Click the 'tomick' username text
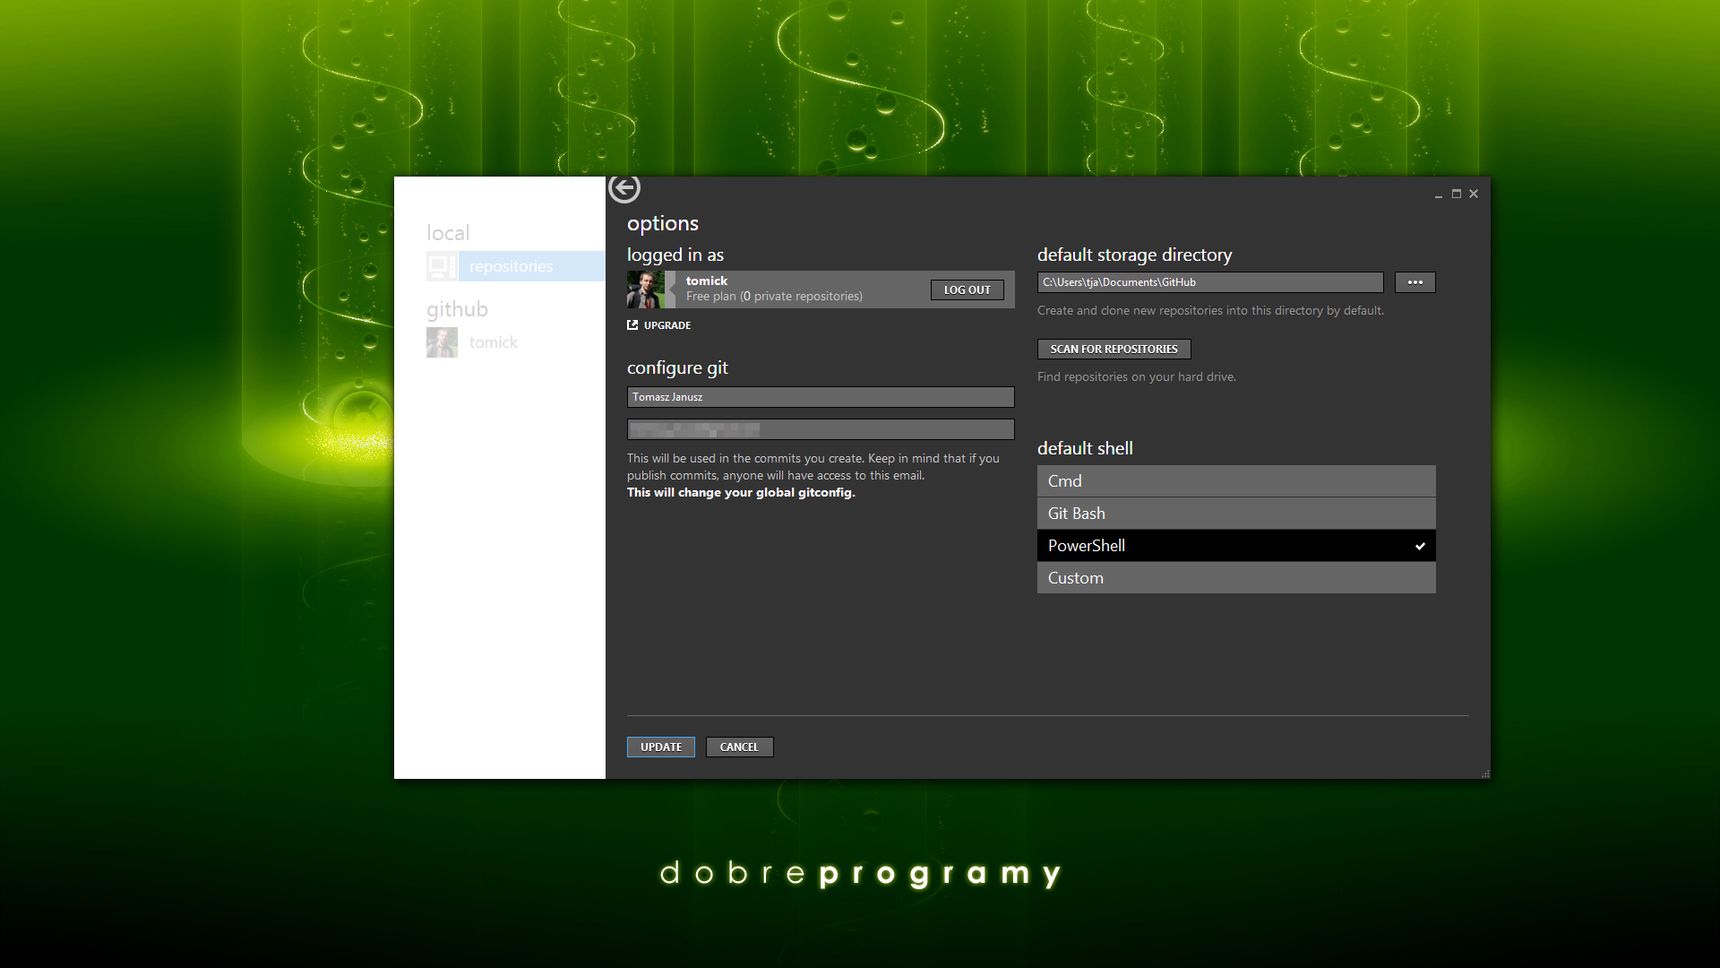The image size is (1720, 968). pos(706,281)
